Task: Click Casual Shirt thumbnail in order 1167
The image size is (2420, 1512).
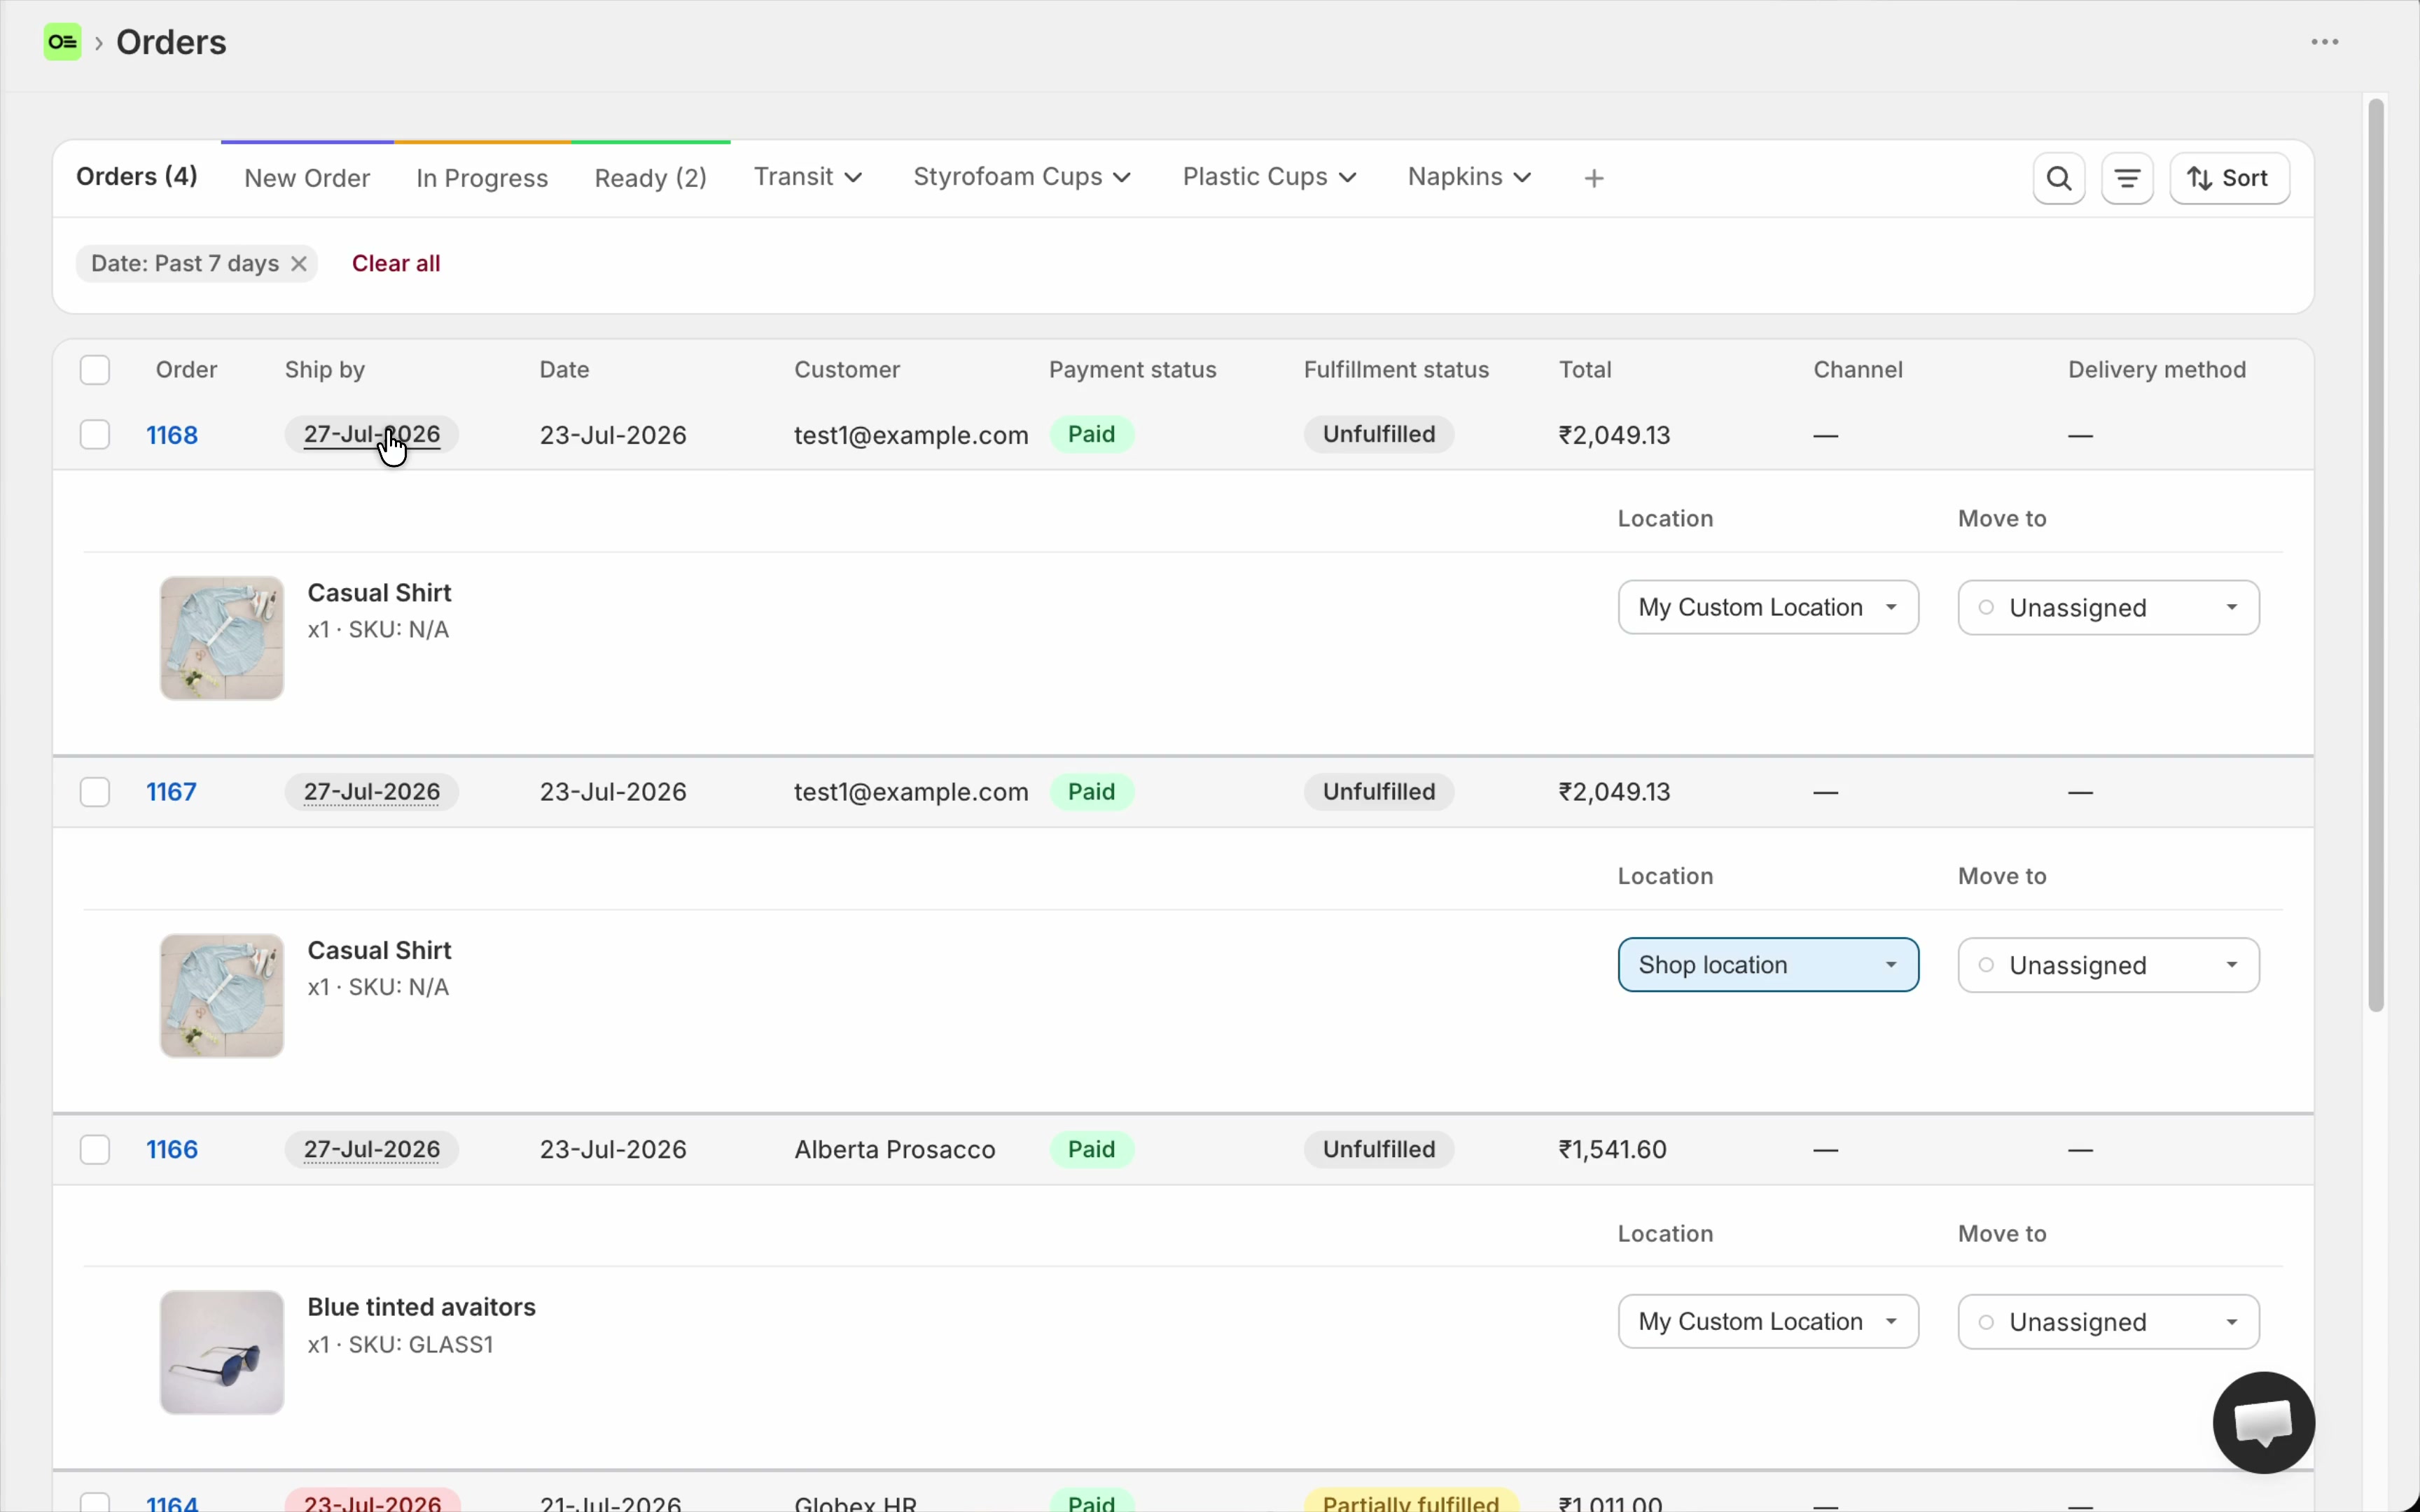Action: coord(222,995)
